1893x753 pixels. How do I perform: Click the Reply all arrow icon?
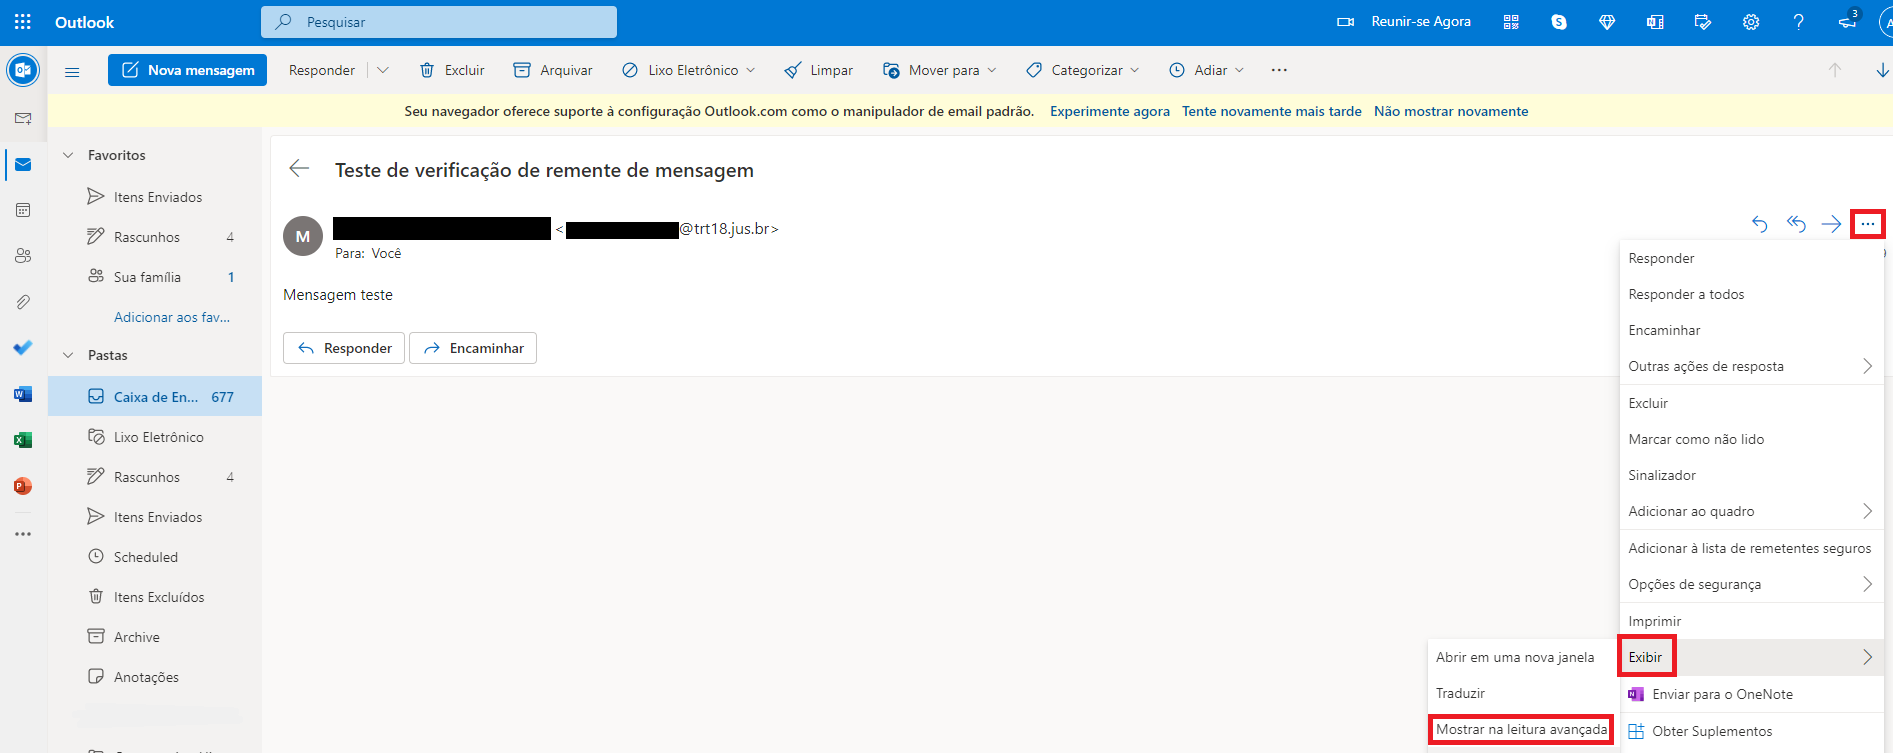pos(1796,224)
